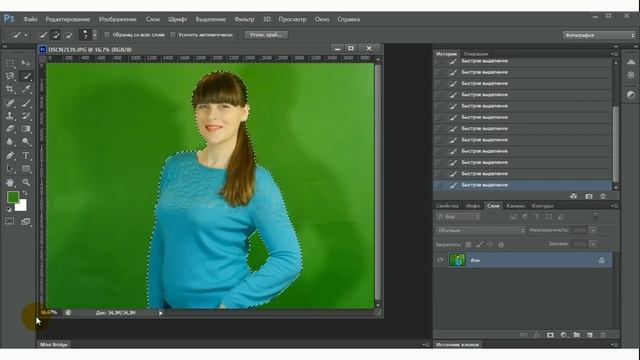Select the Move tool
Viewport: 640px width, 360px height.
tap(26, 63)
